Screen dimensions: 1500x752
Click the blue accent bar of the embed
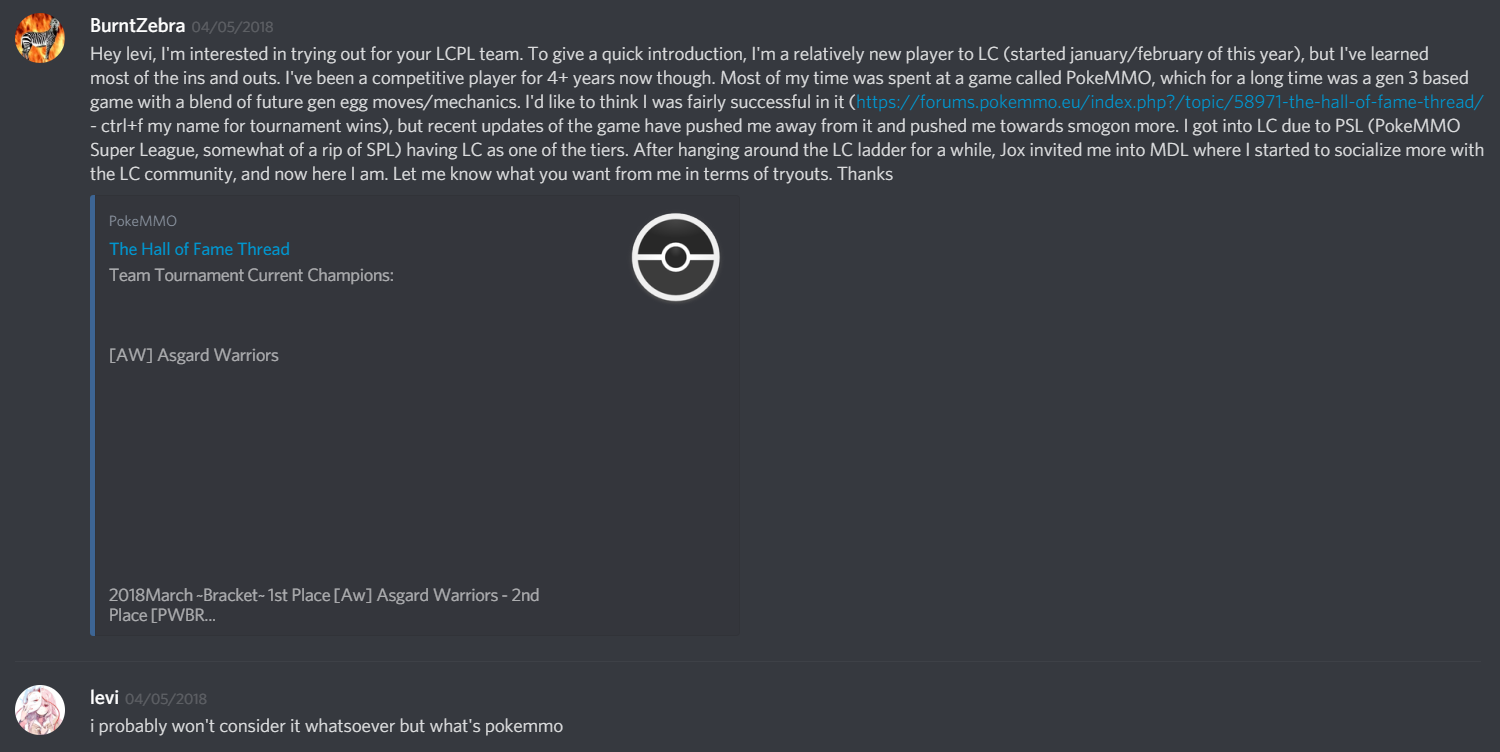click(x=92, y=415)
